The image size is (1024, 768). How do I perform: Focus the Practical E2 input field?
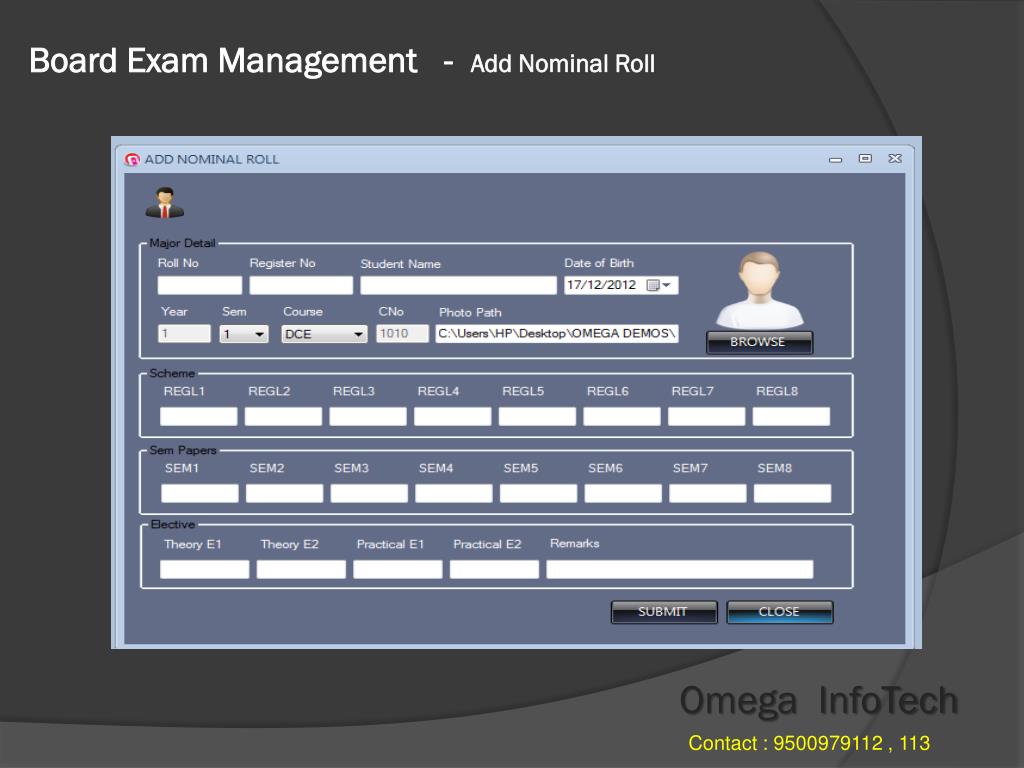pyautogui.click(x=494, y=569)
